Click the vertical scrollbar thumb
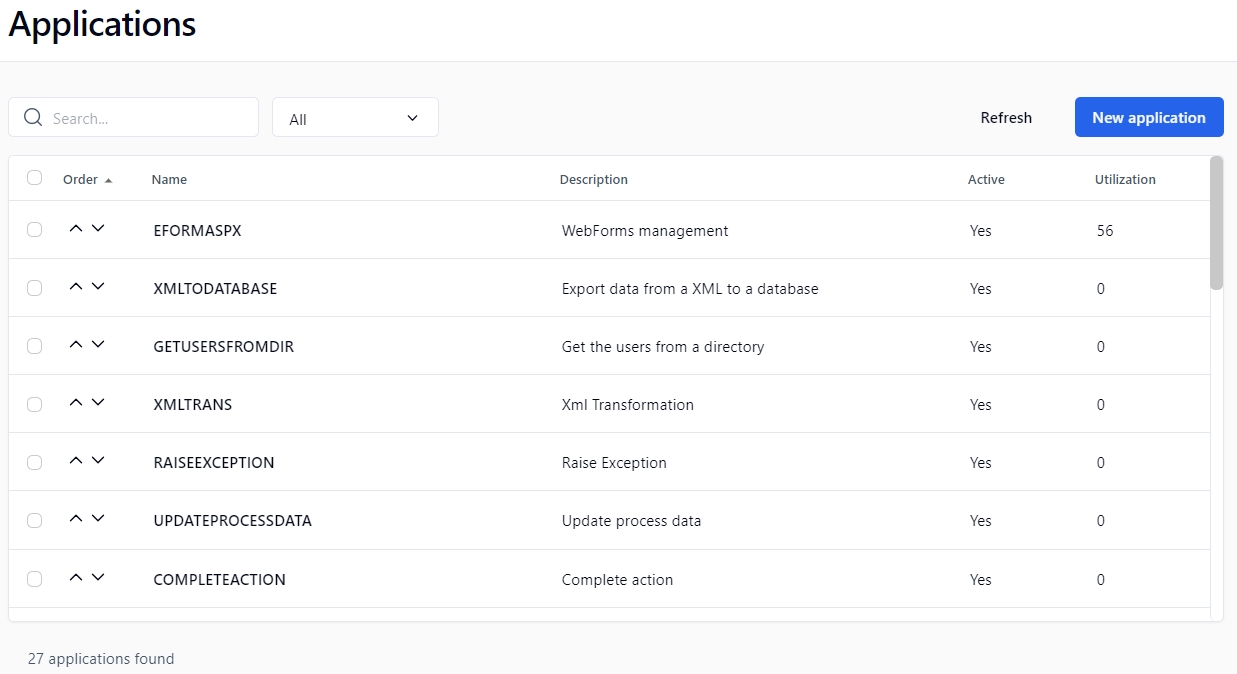The image size is (1237, 674). [x=1216, y=223]
